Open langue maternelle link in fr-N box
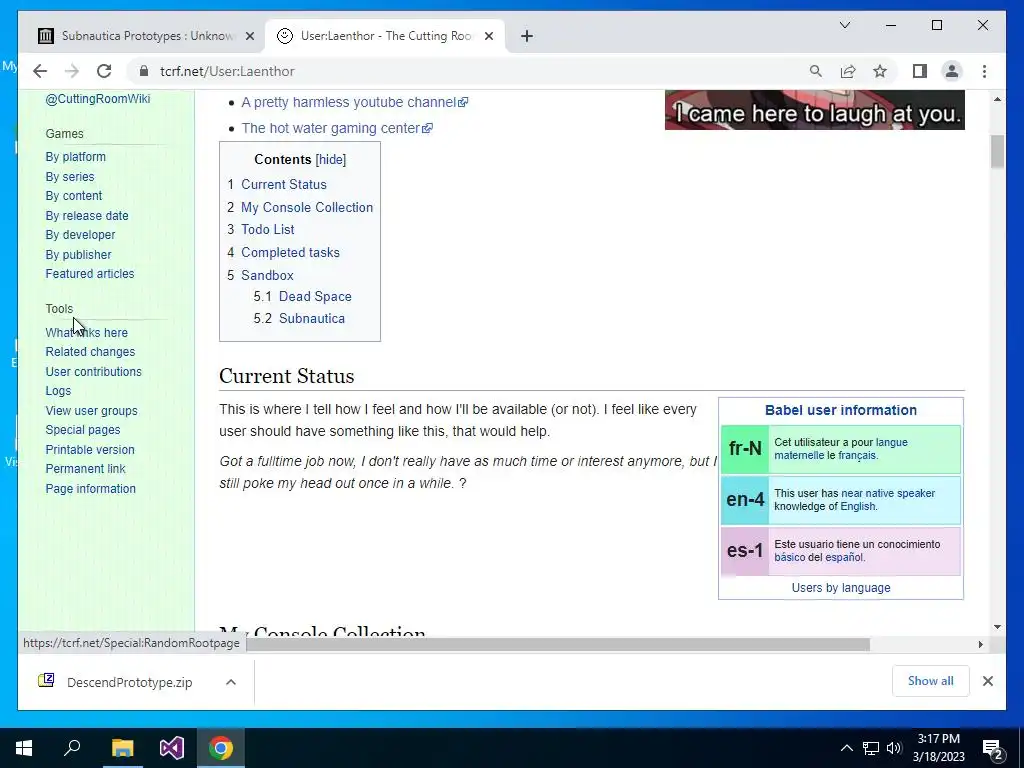 click(841, 449)
